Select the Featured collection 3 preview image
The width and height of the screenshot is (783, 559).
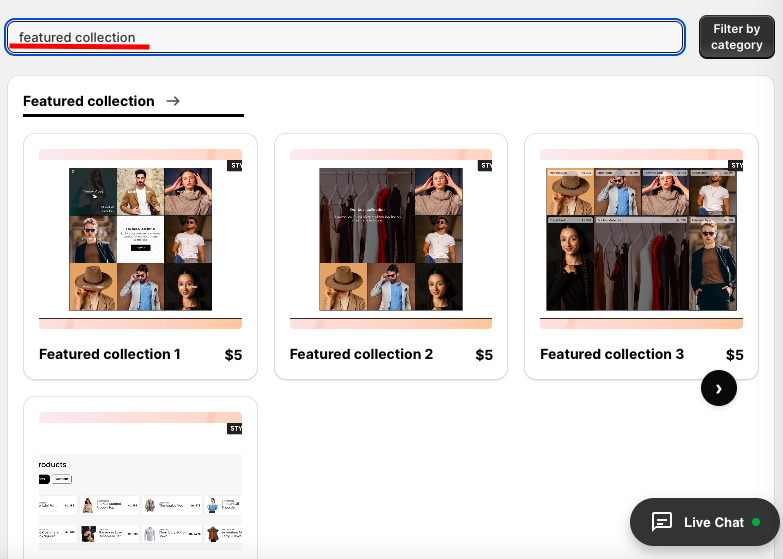pyautogui.click(x=641, y=239)
